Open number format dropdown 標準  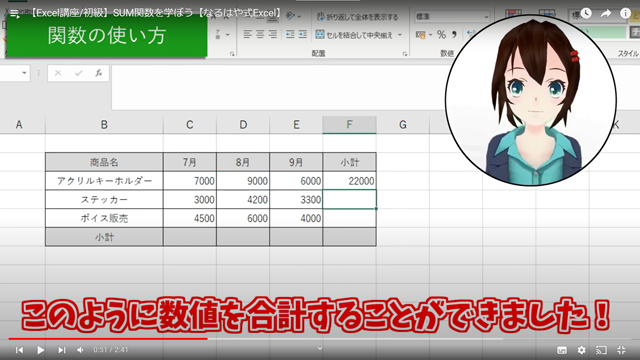click(x=452, y=17)
